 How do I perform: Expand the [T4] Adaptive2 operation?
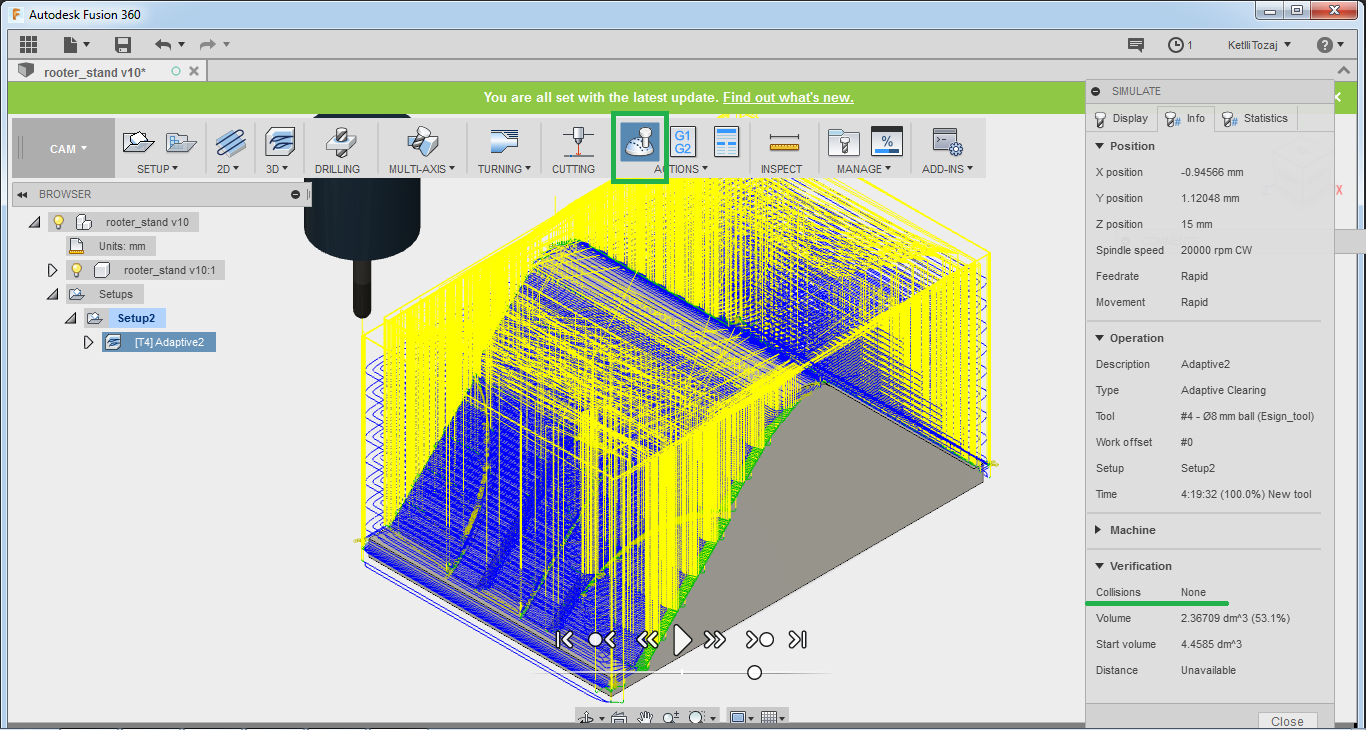(88, 342)
